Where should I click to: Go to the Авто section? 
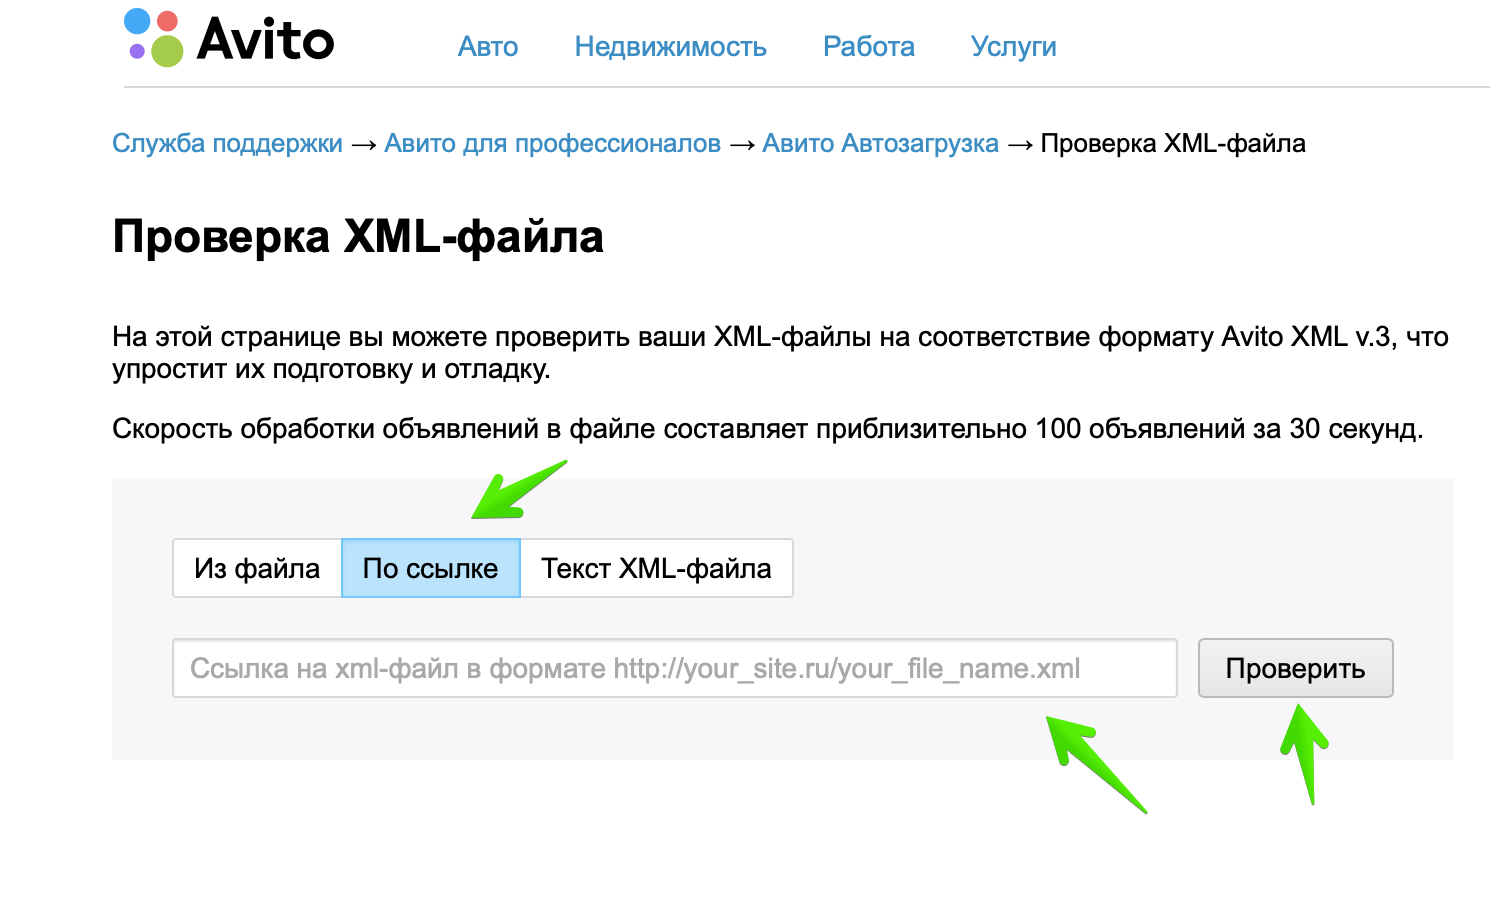point(488,47)
